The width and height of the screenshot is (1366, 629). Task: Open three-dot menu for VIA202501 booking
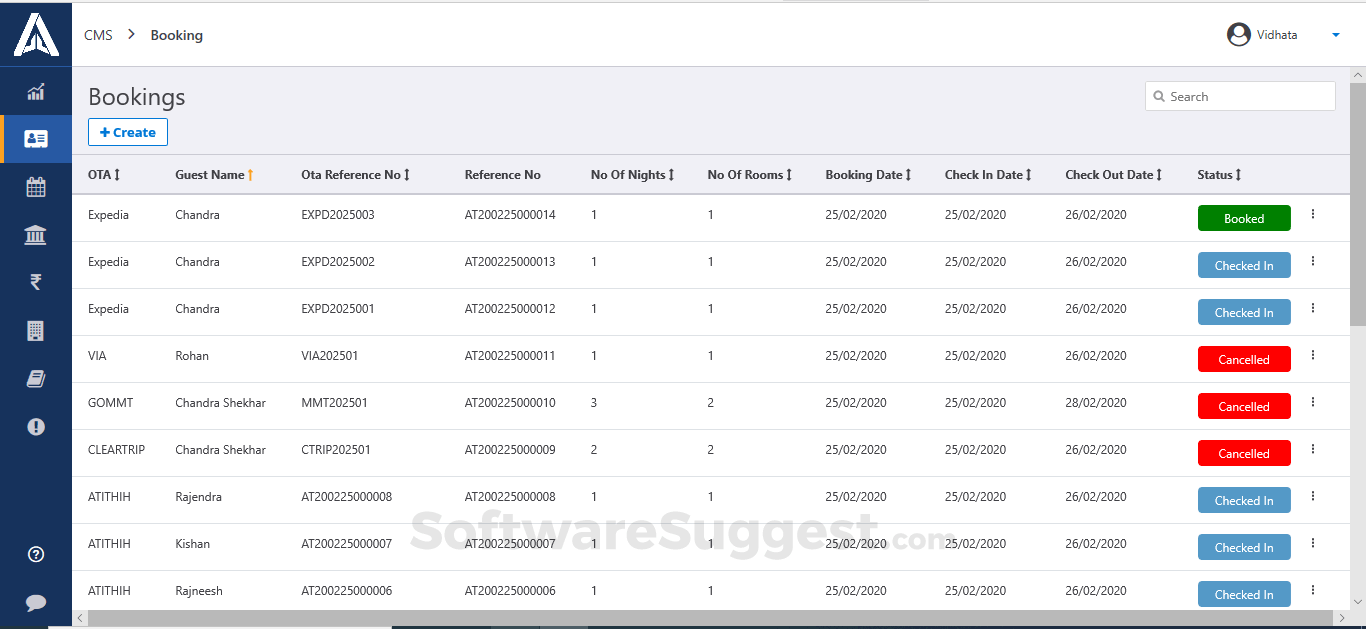1313,355
